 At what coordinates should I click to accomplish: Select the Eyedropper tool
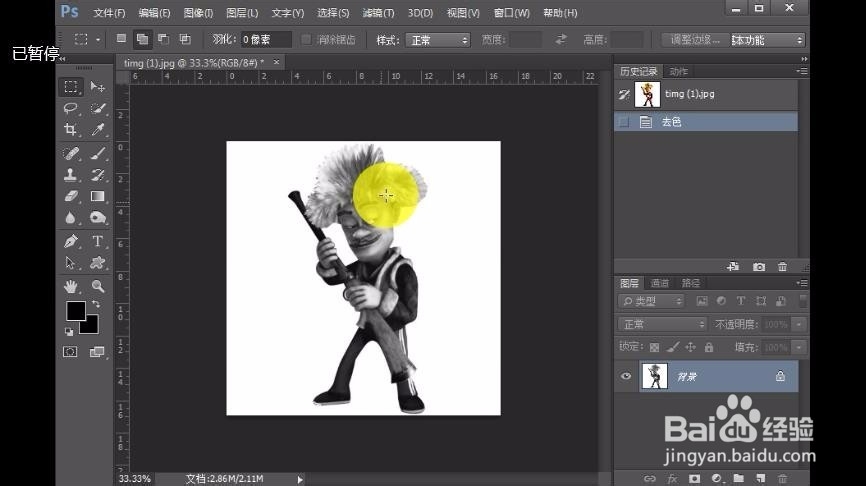pyautogui.click(x=98, y=130)
